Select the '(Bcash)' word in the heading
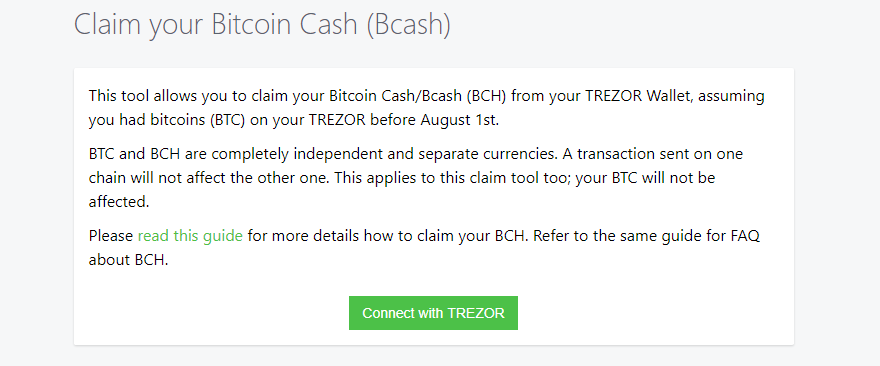This screenshot has width=880, height=366. coord(409,26)
